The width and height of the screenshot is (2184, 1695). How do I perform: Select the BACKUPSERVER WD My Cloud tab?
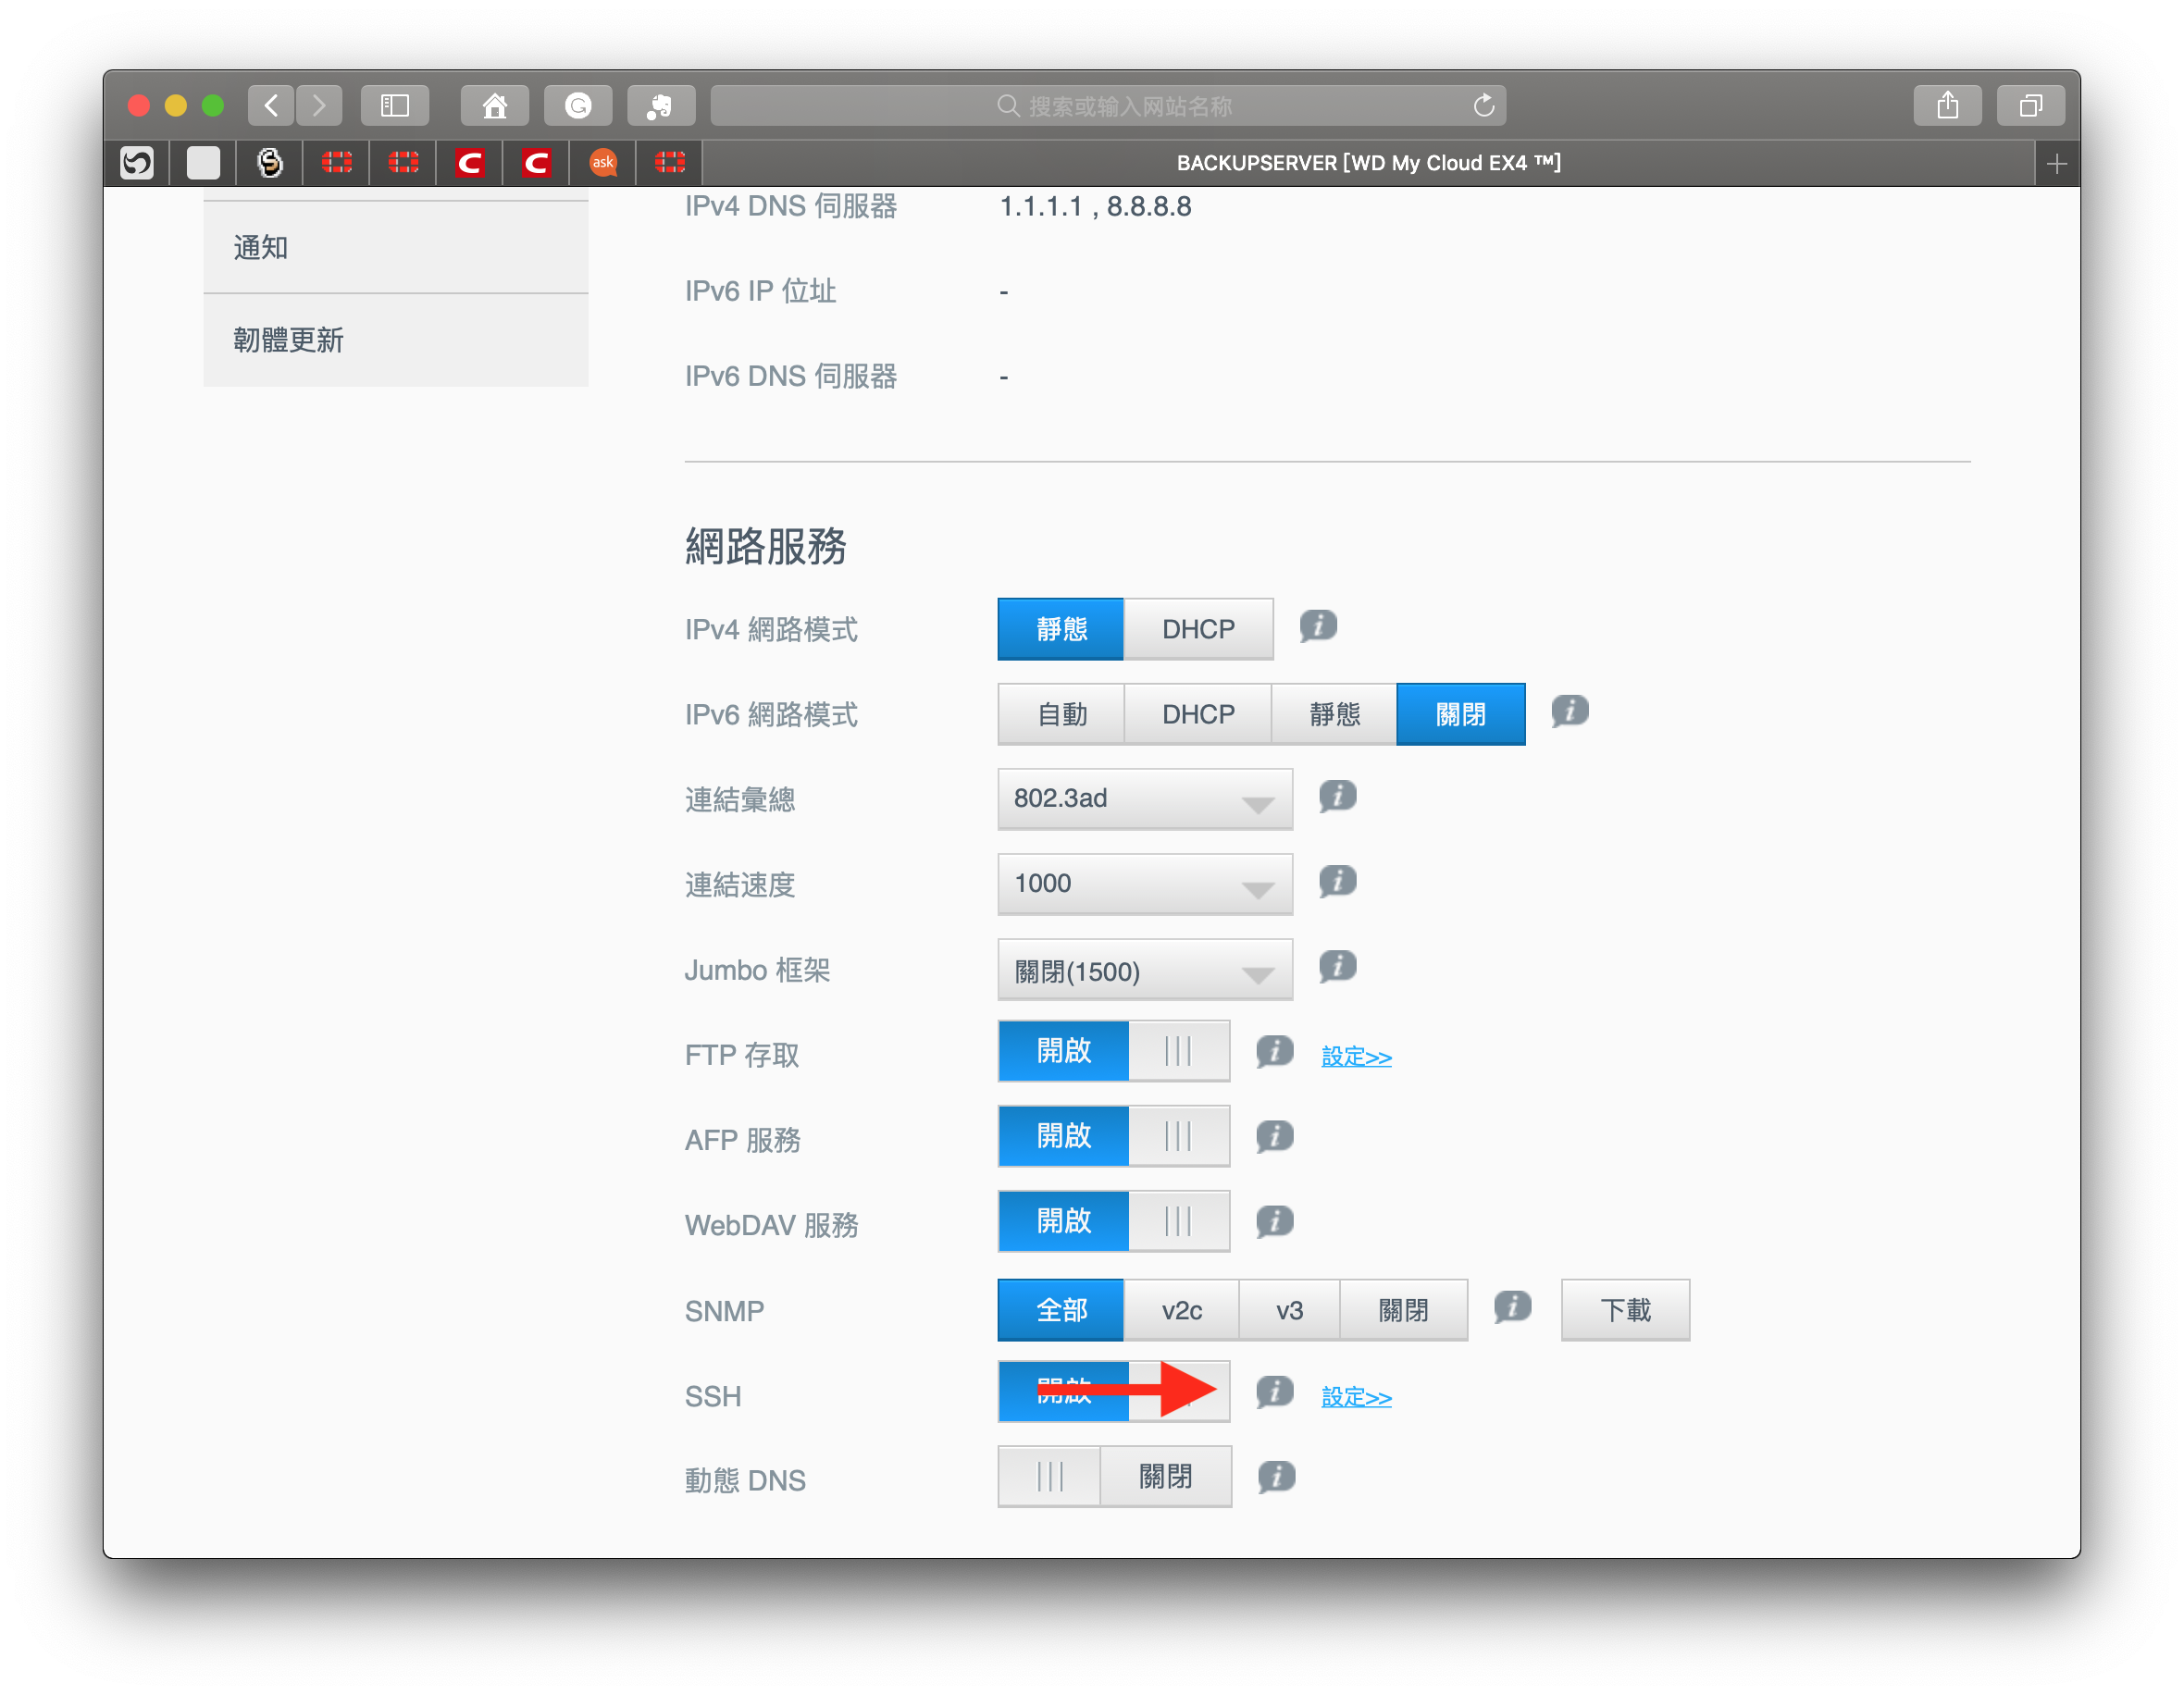click(x=1368, y=163)
